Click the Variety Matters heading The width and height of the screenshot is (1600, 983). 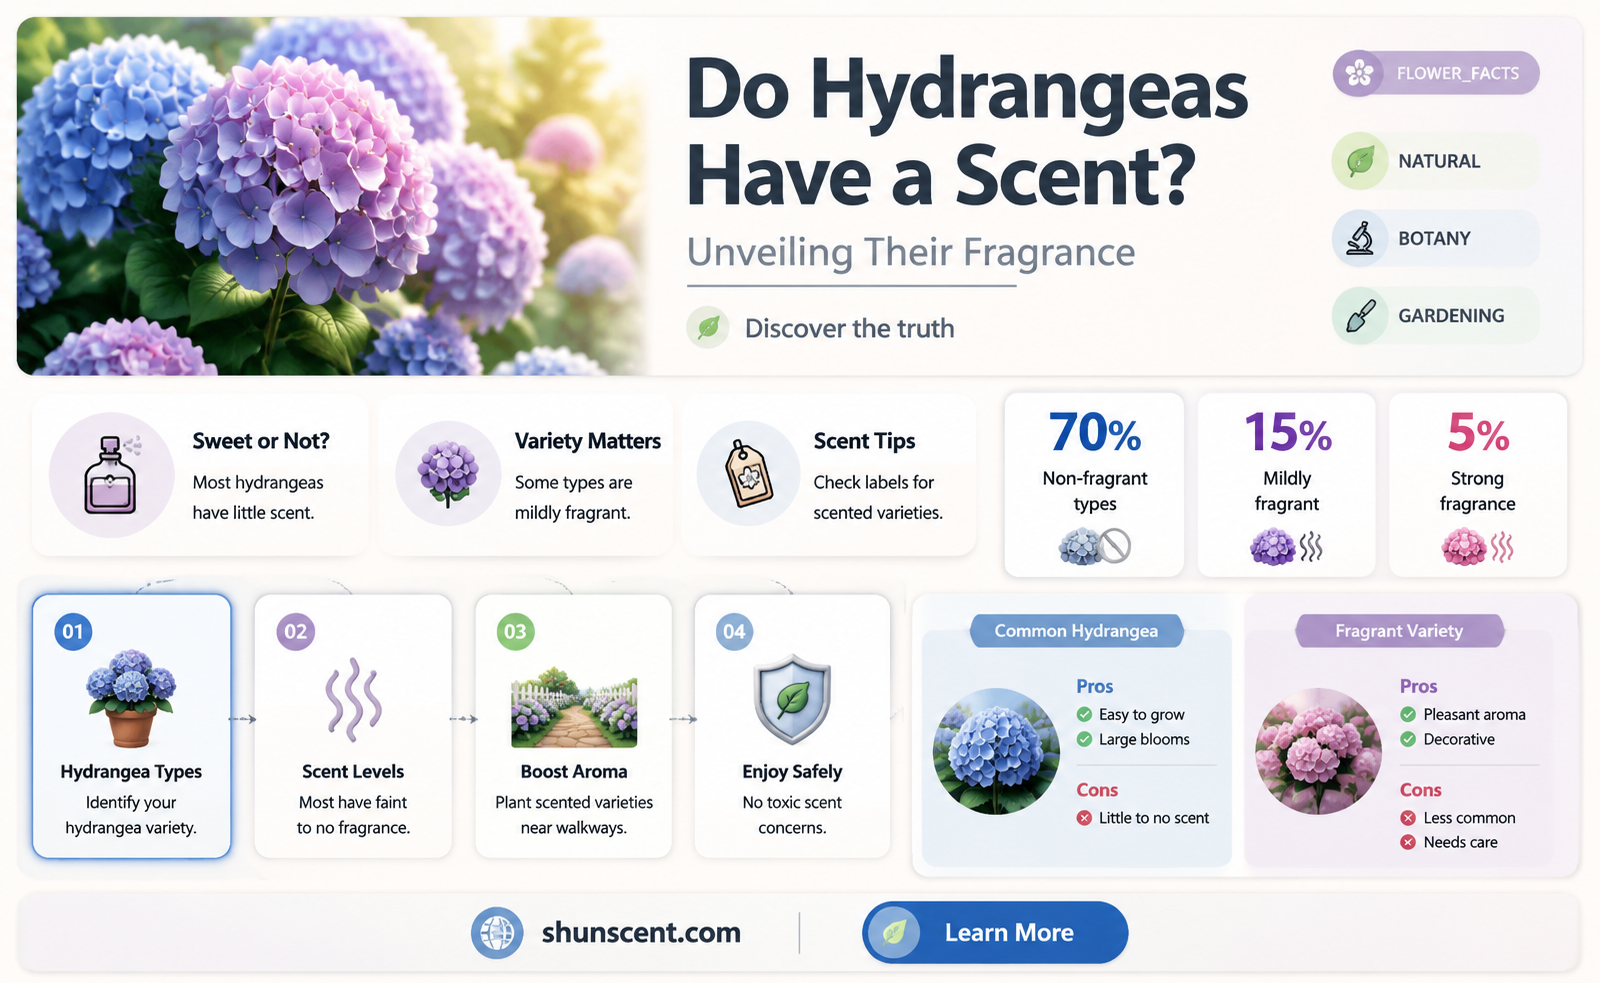click(x=588, y=441)
